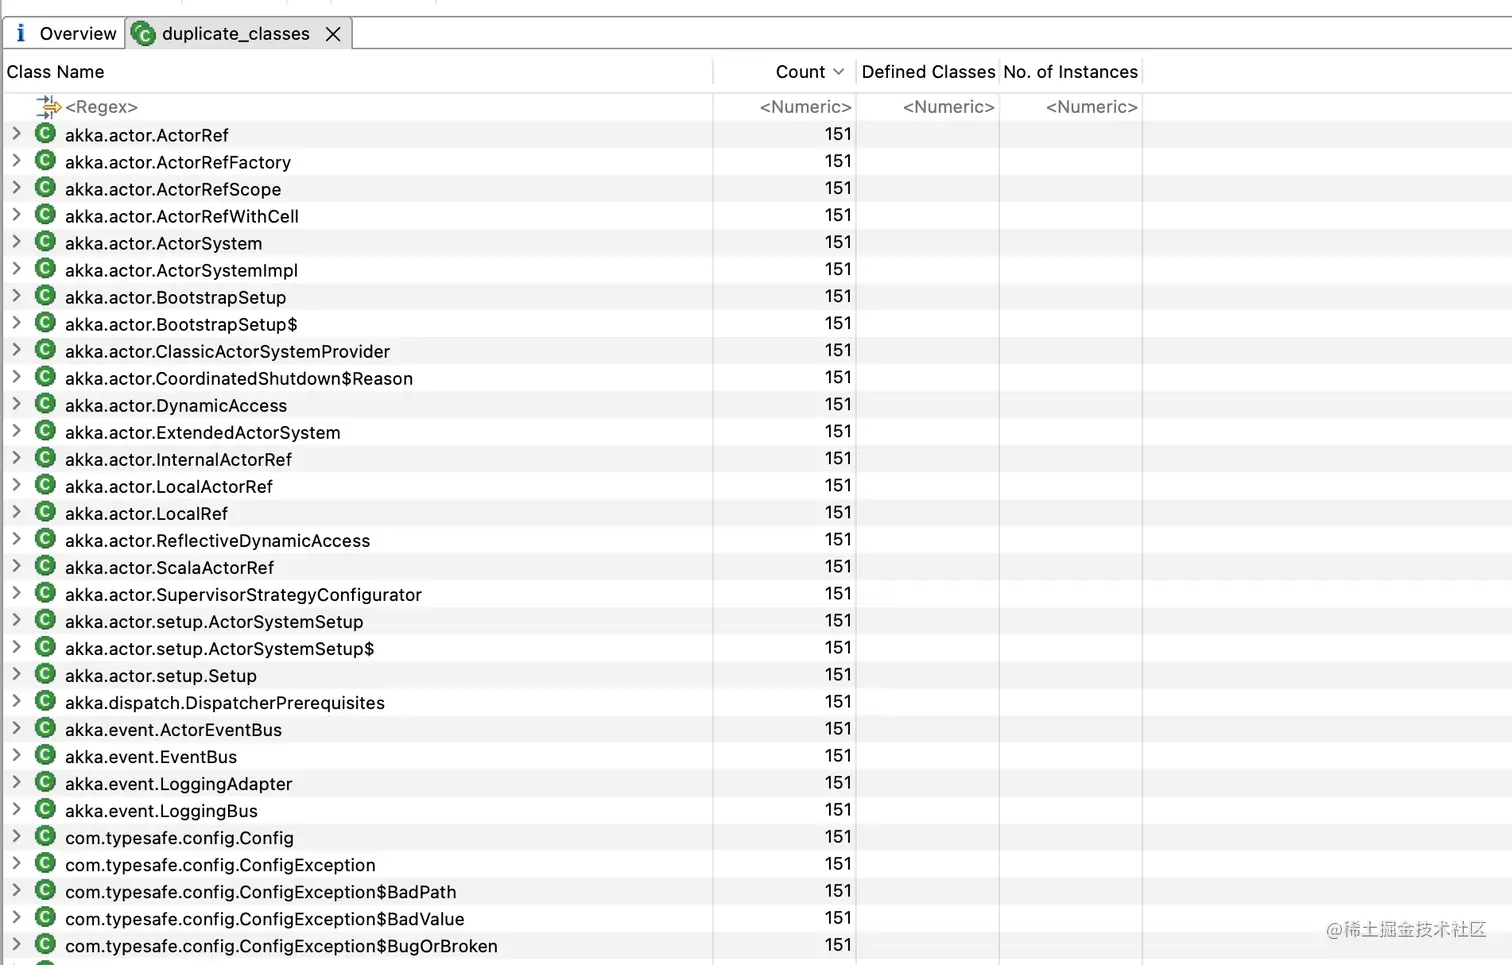Click the Numeric filter under Defined Classes

point(948,107)
